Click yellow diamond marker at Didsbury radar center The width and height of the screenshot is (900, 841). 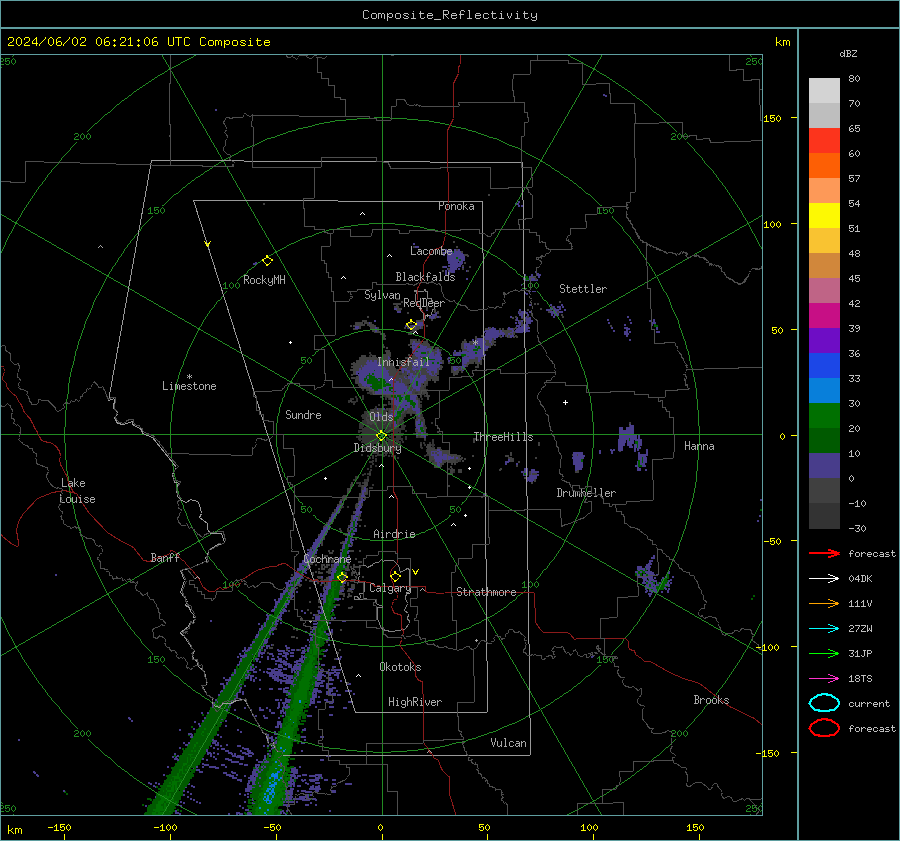coord(381,436)
